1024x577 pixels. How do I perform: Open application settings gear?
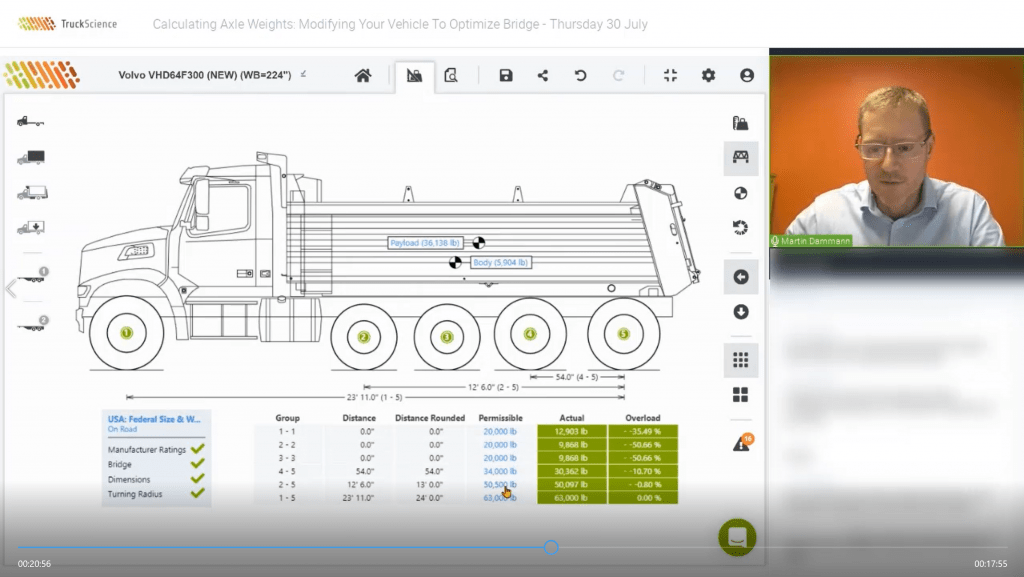pos(708,75)
